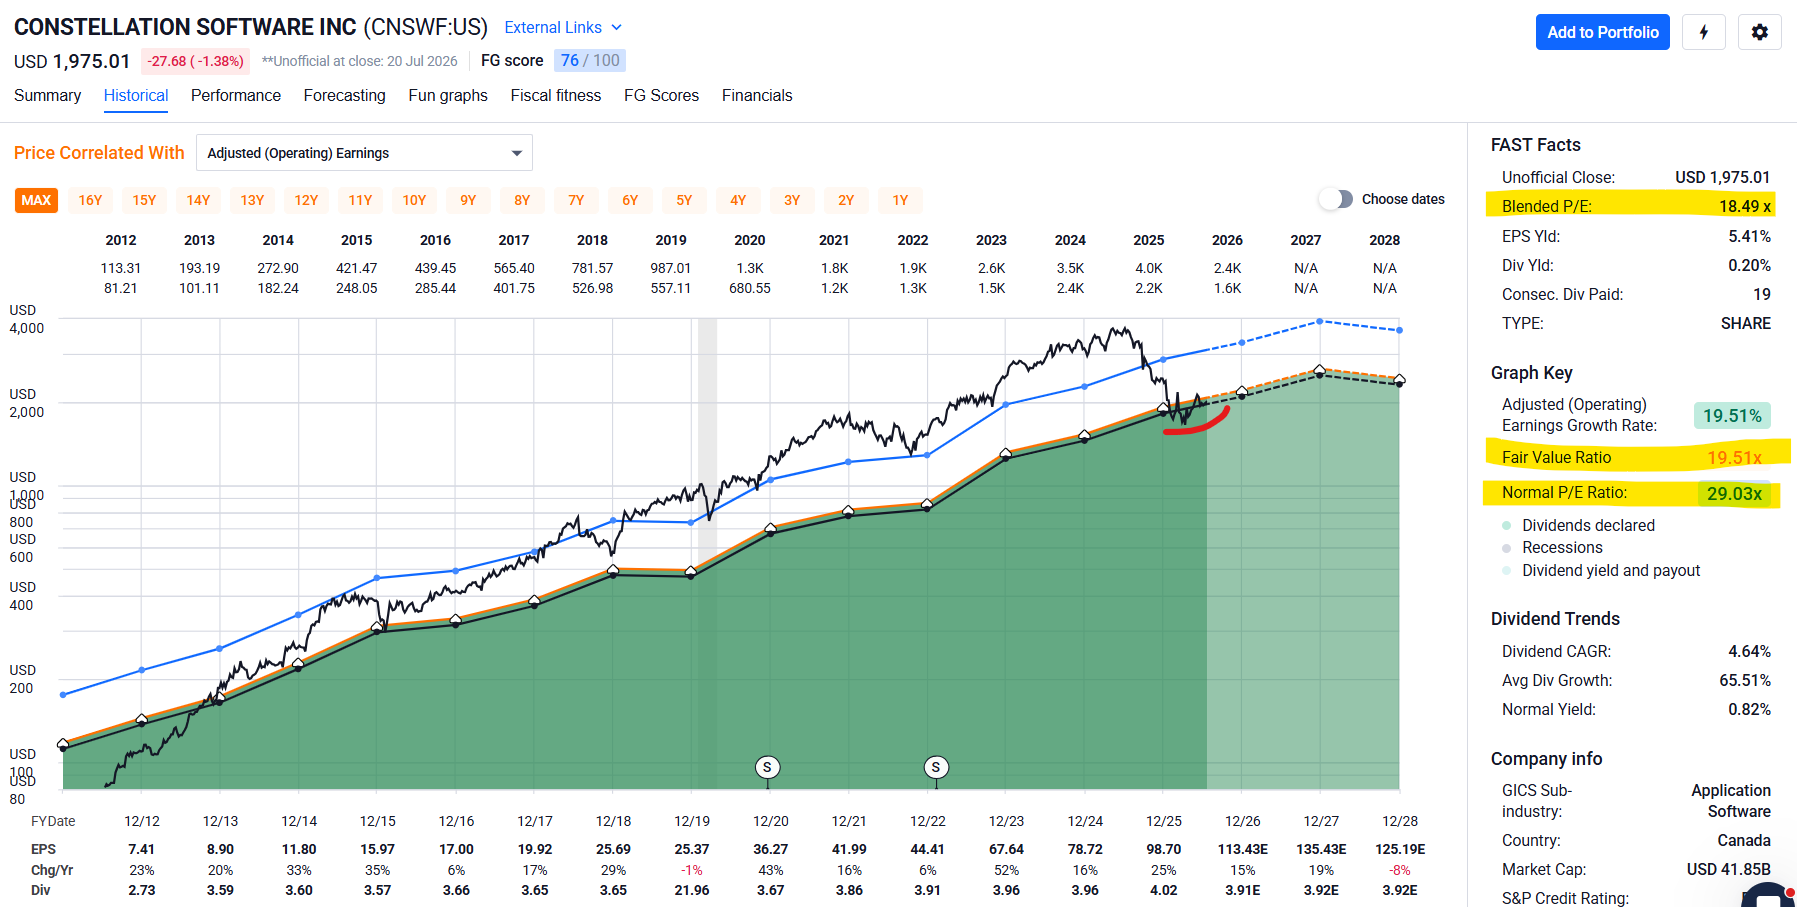This screenshot has height=907, width=1797.
Task: Click the stock split marker at 12/22
Action: pyautogui.click(x=936, y=767)
